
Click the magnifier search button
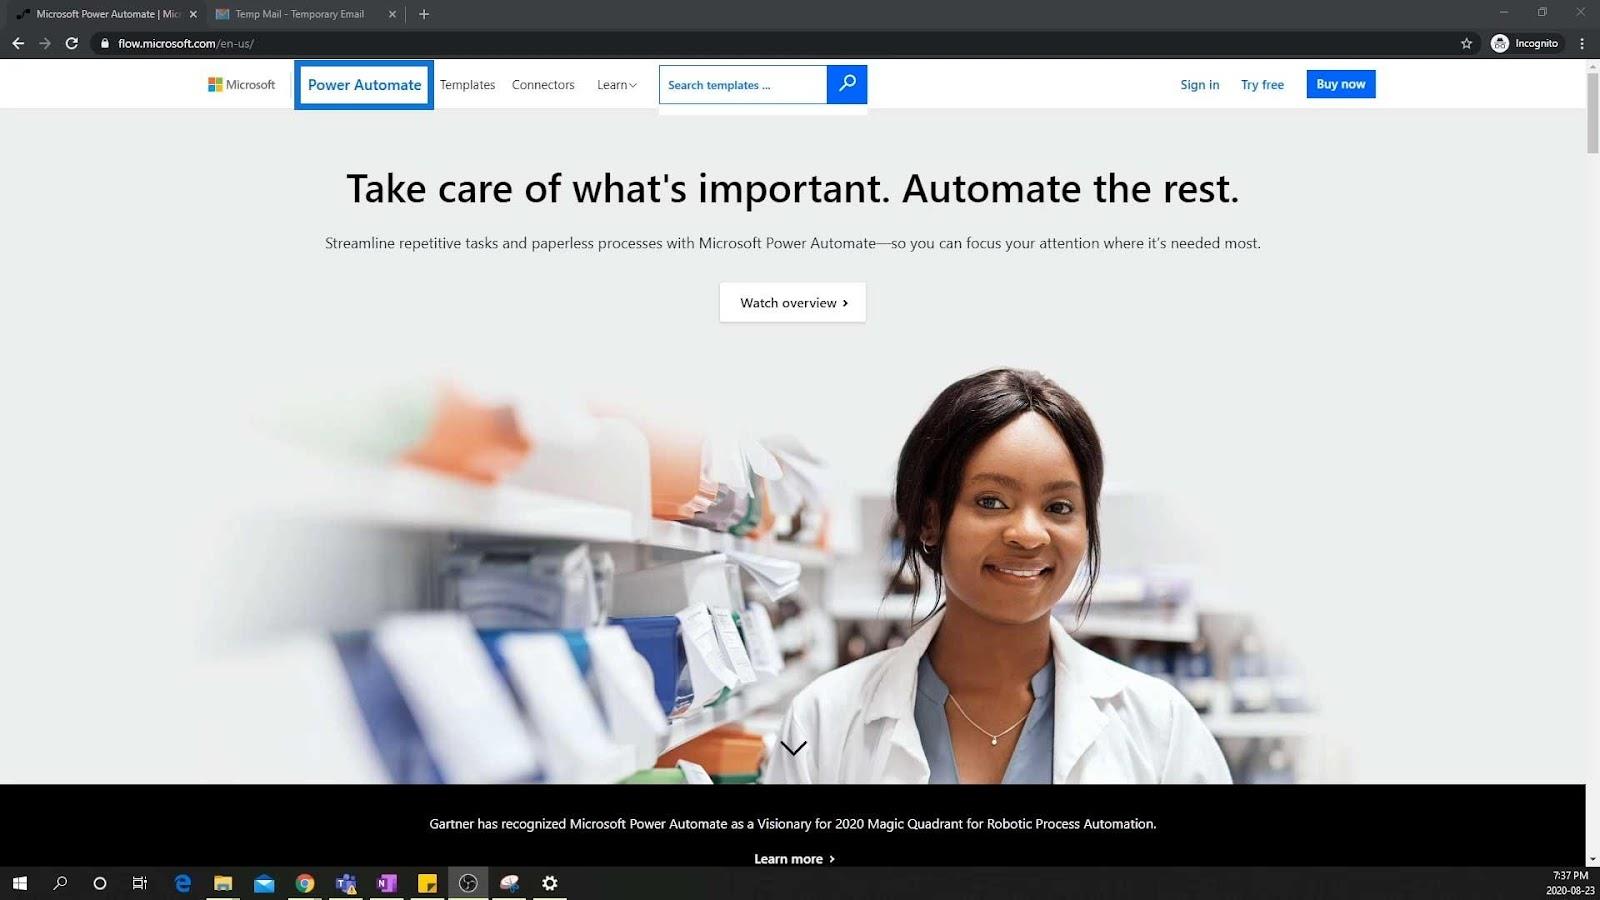tap(847, 84)
